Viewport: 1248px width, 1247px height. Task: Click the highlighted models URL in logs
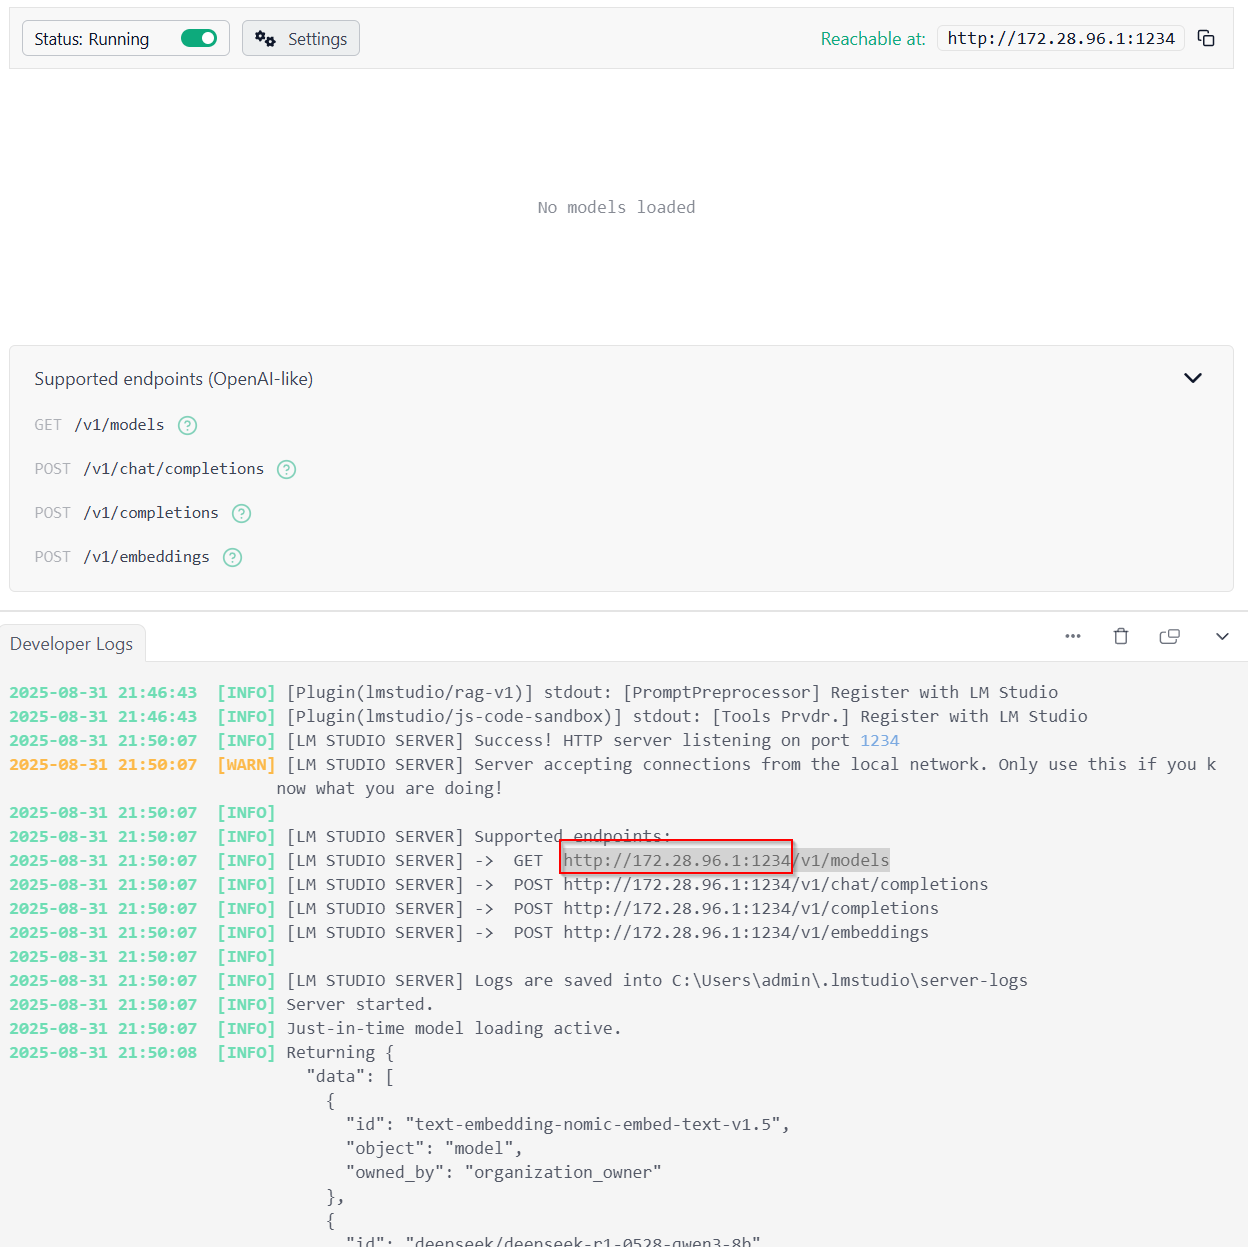676,859
